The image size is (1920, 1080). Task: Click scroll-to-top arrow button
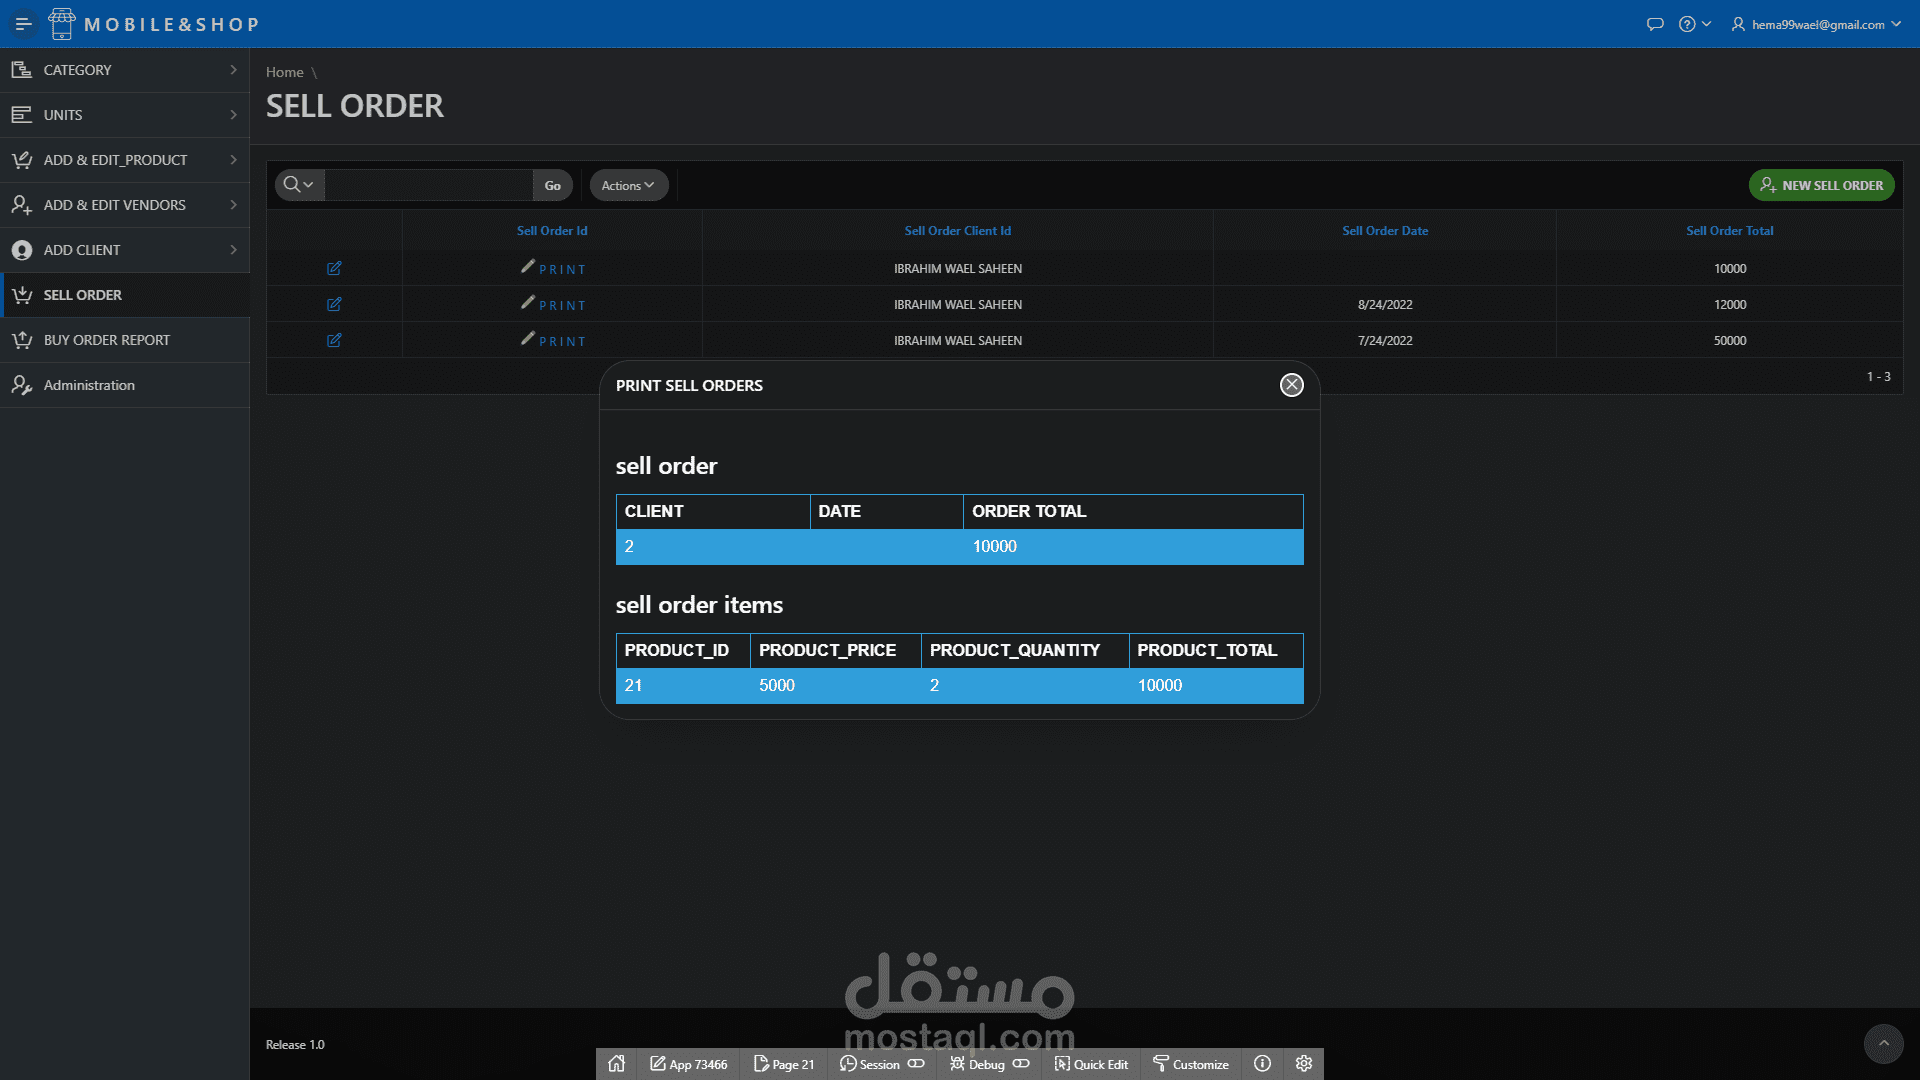pyautogui.click(x=1883, y=1044)
